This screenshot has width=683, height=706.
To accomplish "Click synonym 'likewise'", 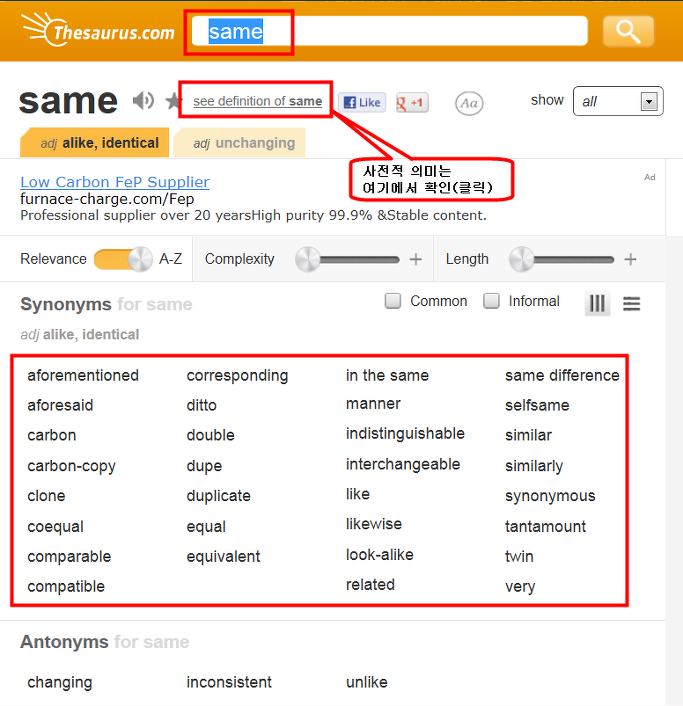I will click(374, 524).
